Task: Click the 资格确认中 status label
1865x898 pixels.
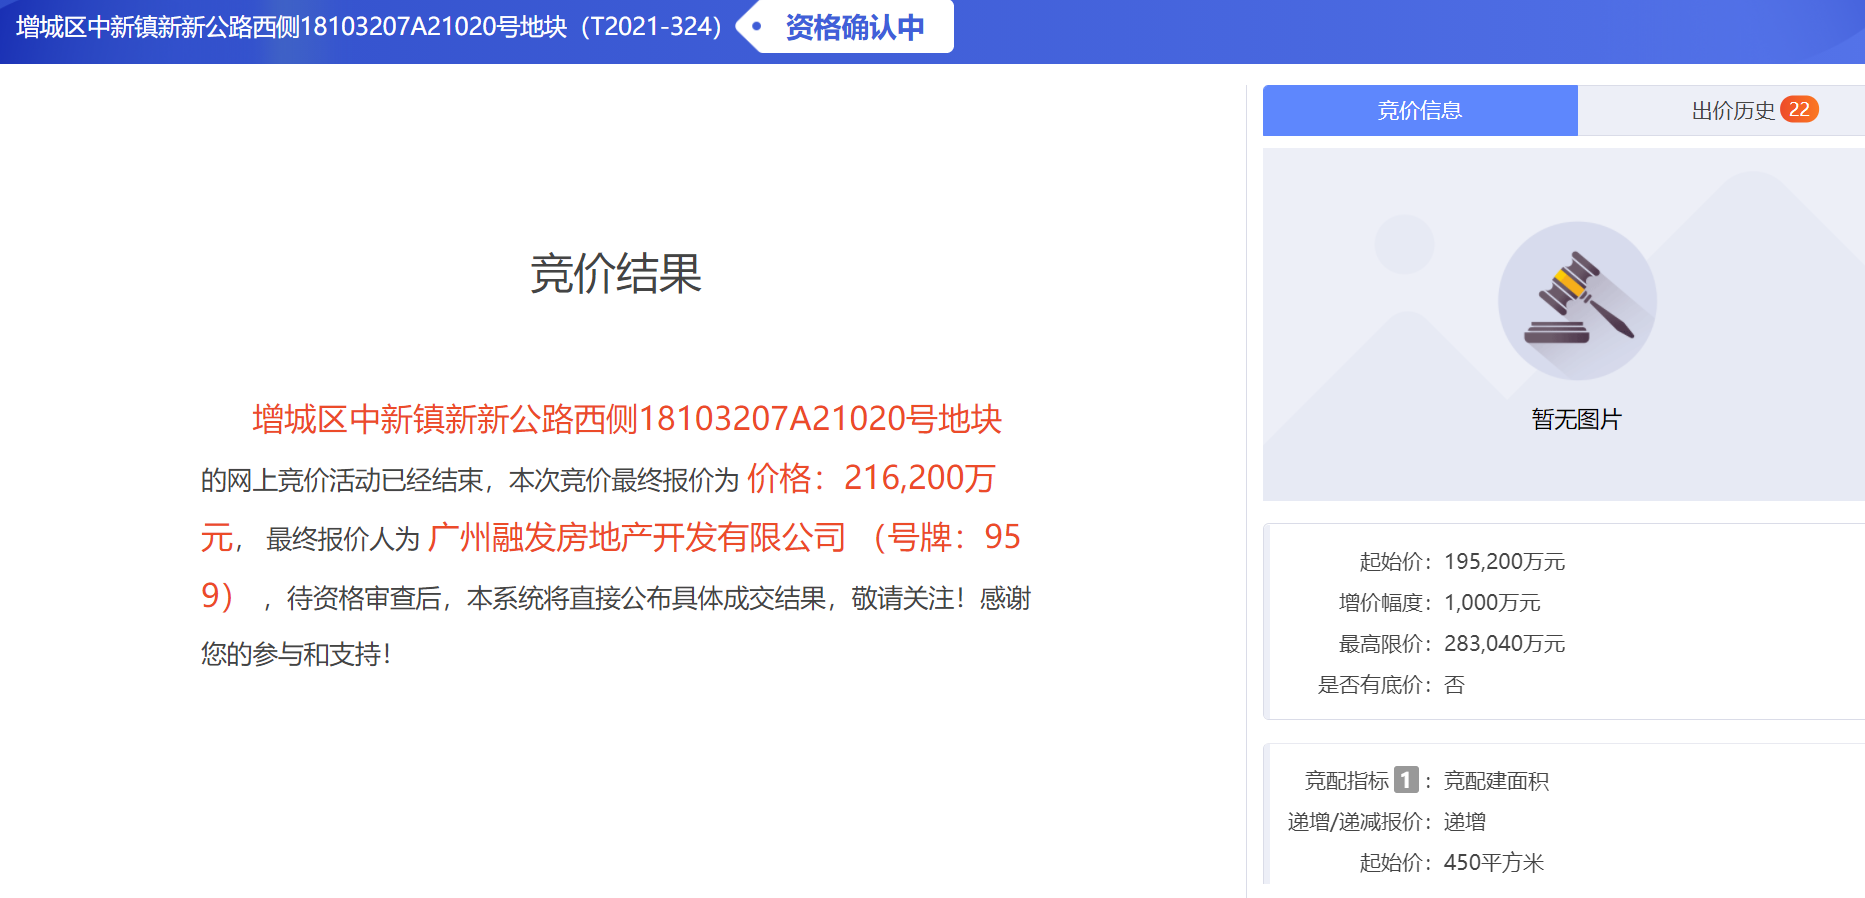Action: coord(854,27)
